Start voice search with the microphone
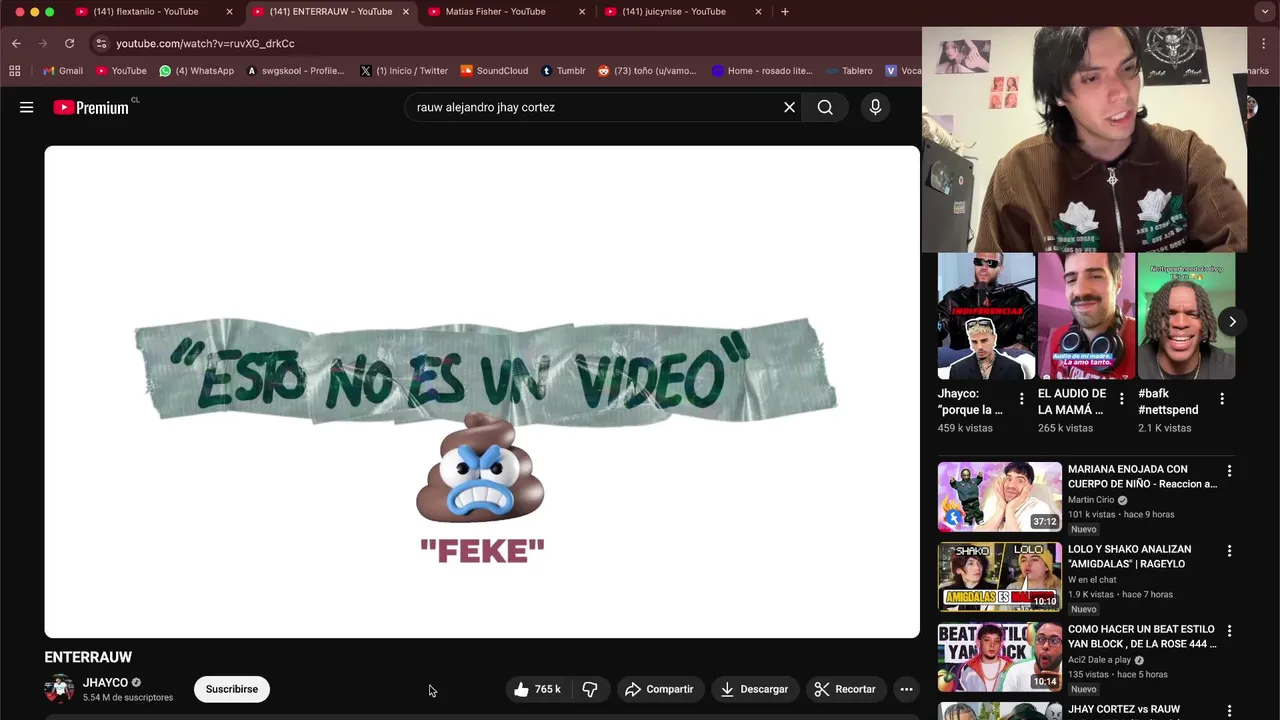The width and height of the screenshot is (1280, 720). click(875, 107)
